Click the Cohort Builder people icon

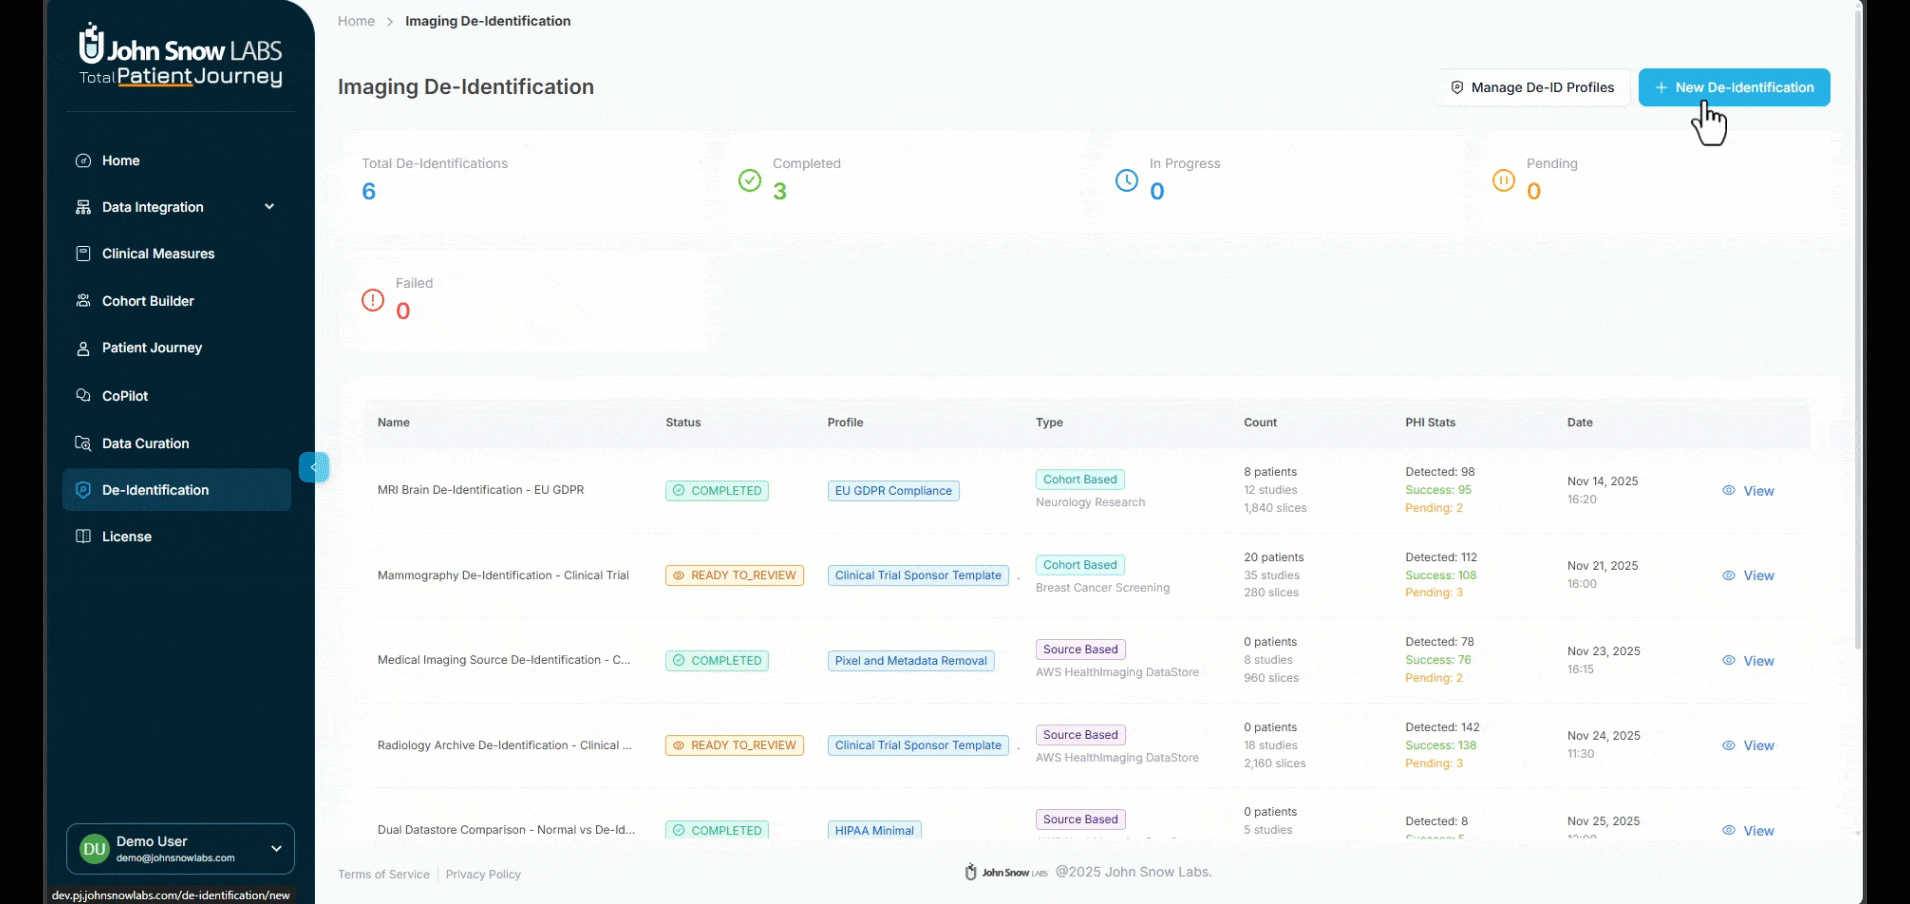click(x=84, y=301)
